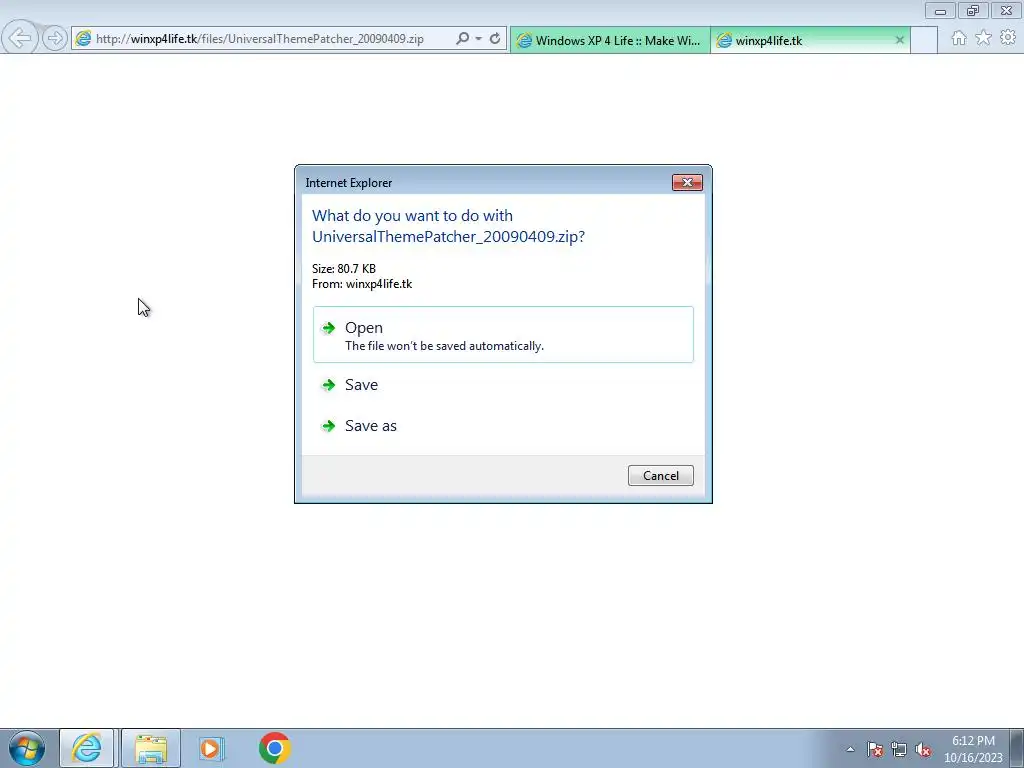Click the muted volume tray icon
1024x768 pixels.
pyautogui.click(x=923, y=749)
